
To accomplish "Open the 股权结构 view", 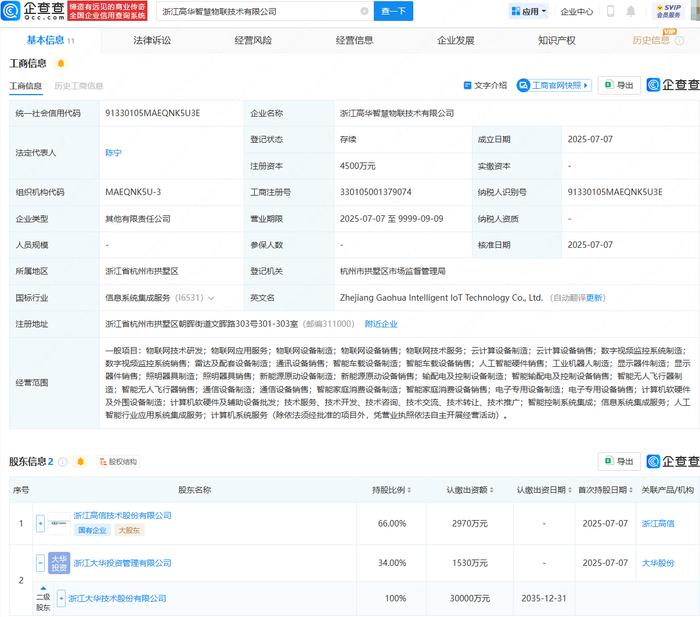I will pos(118,462).
